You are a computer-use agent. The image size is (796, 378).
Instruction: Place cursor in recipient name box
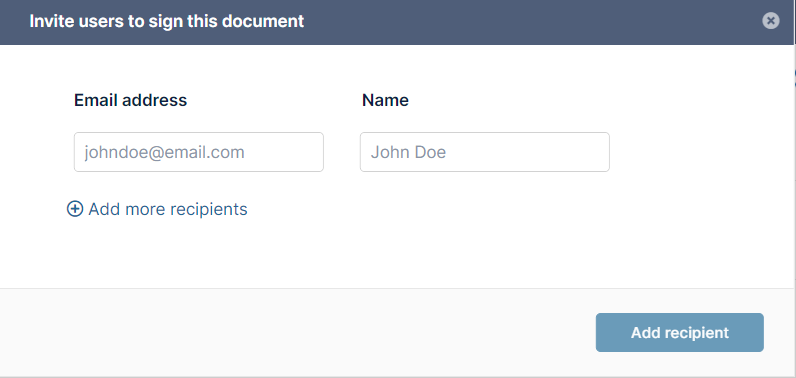pyautogui.click(x=485, y=152)
